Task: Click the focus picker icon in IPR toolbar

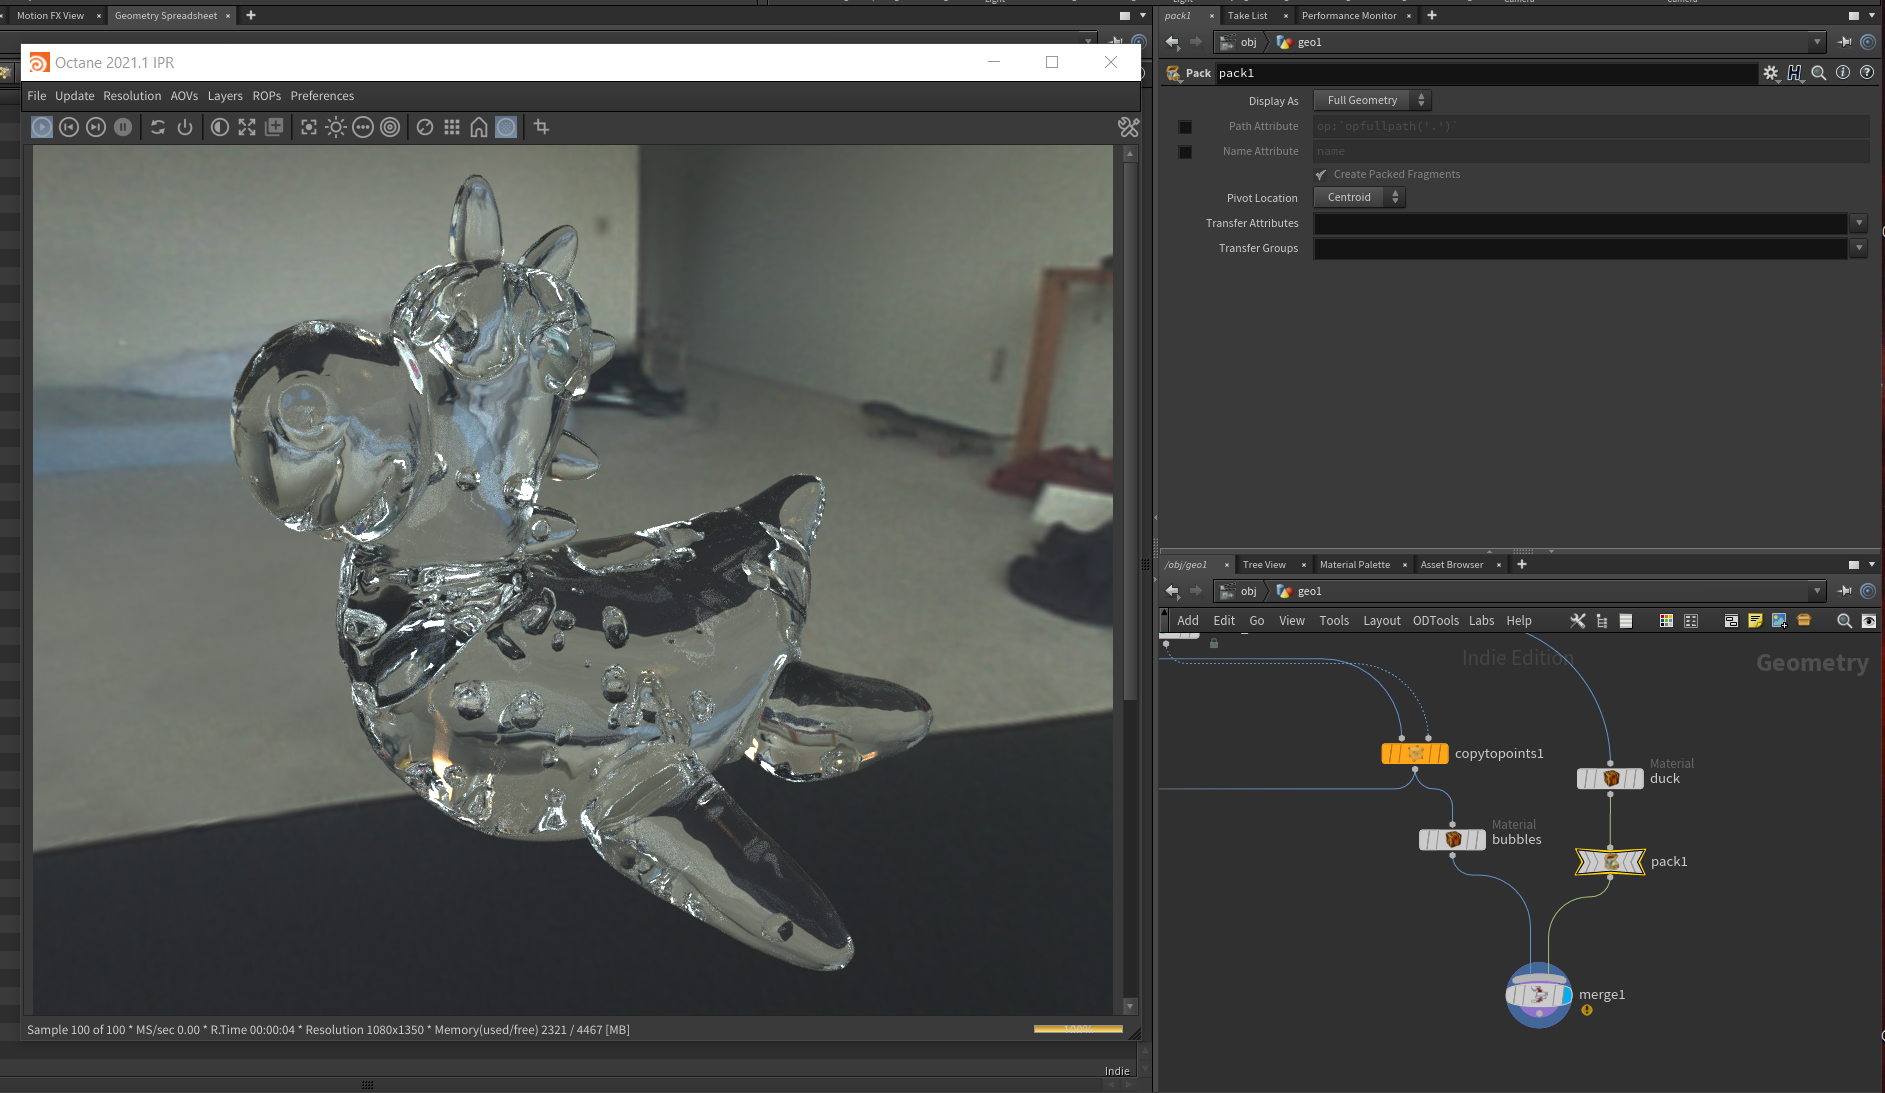Action: [x=309, y=127]
